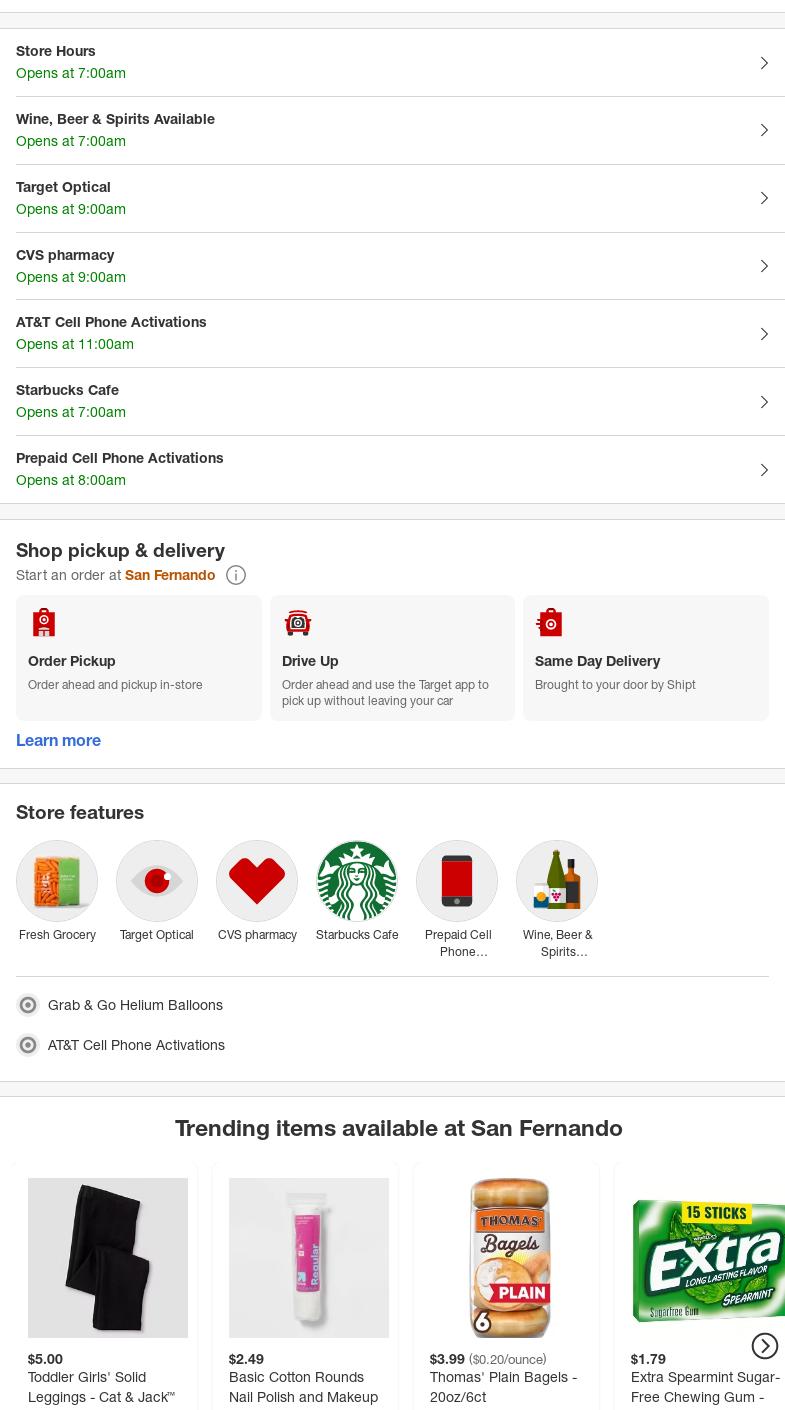
Task: View the Thomas' Bagels product image
Action: pyautogui.click(x=510, y=1258)
